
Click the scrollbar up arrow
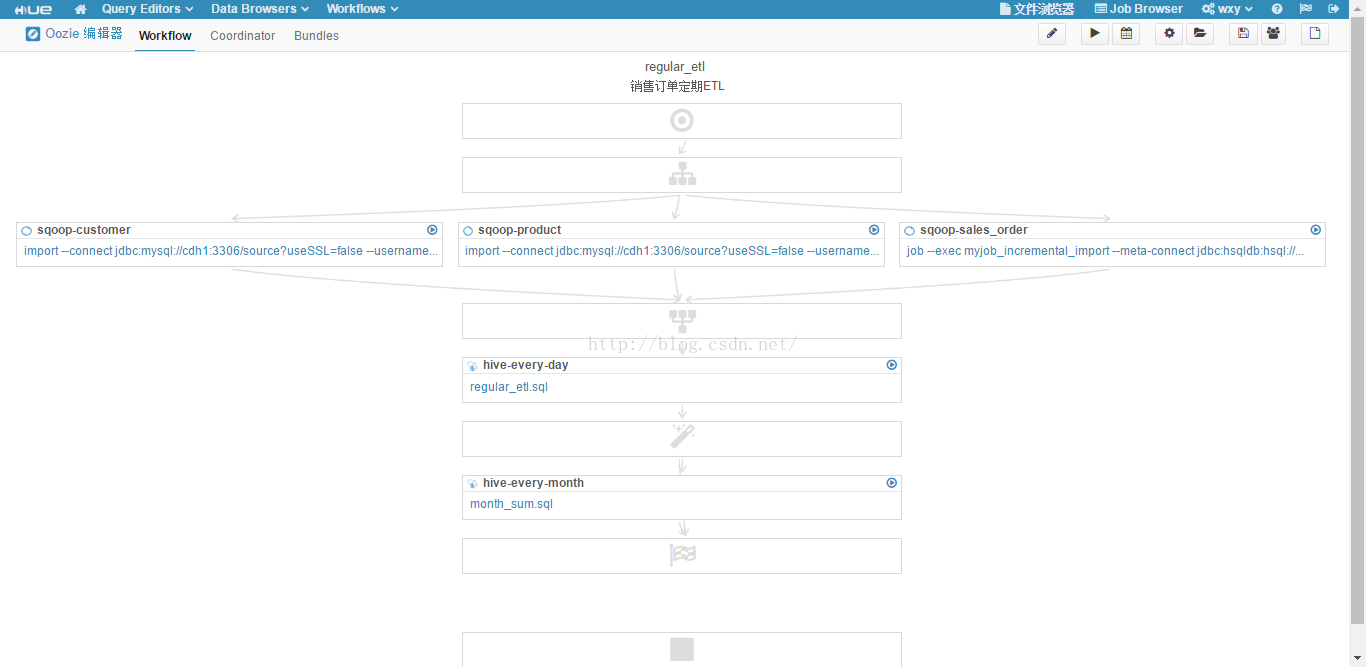click(1358, 7)
